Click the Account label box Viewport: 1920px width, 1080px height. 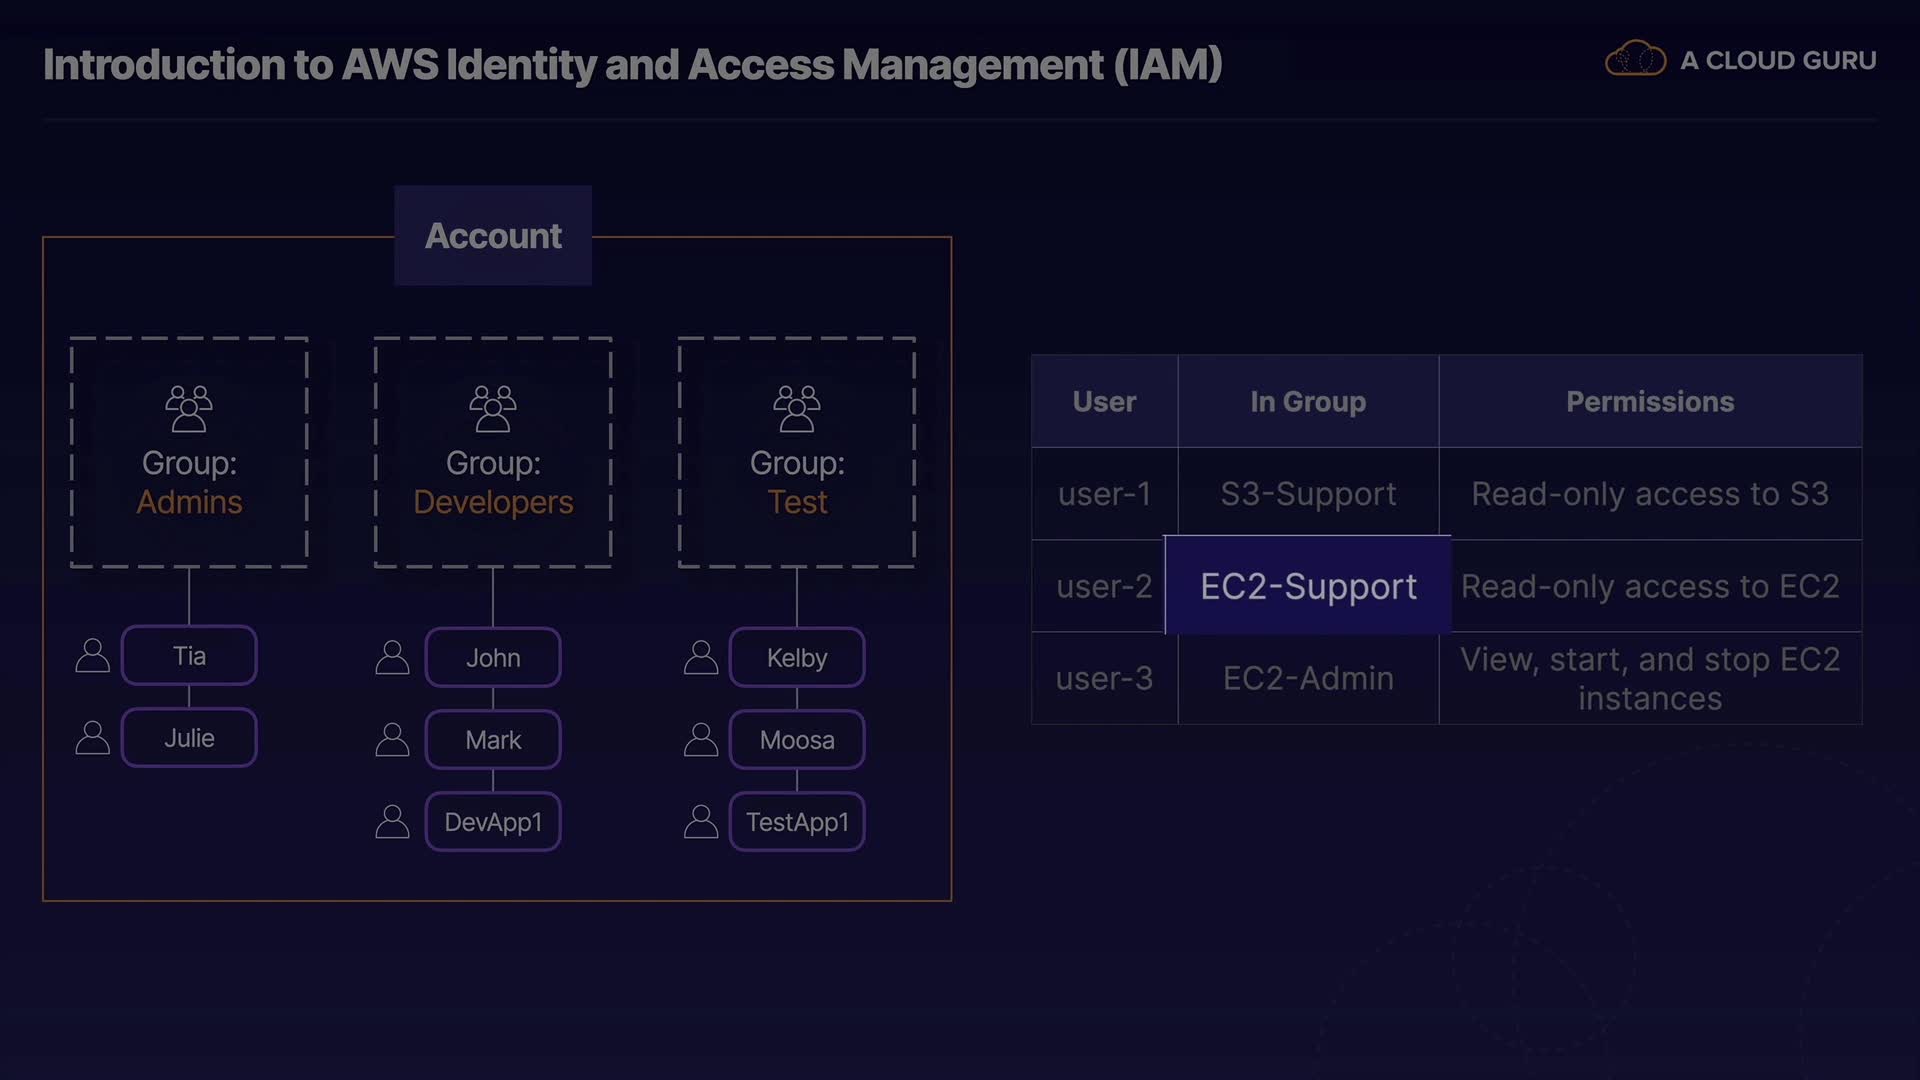[x=493, y=236]
